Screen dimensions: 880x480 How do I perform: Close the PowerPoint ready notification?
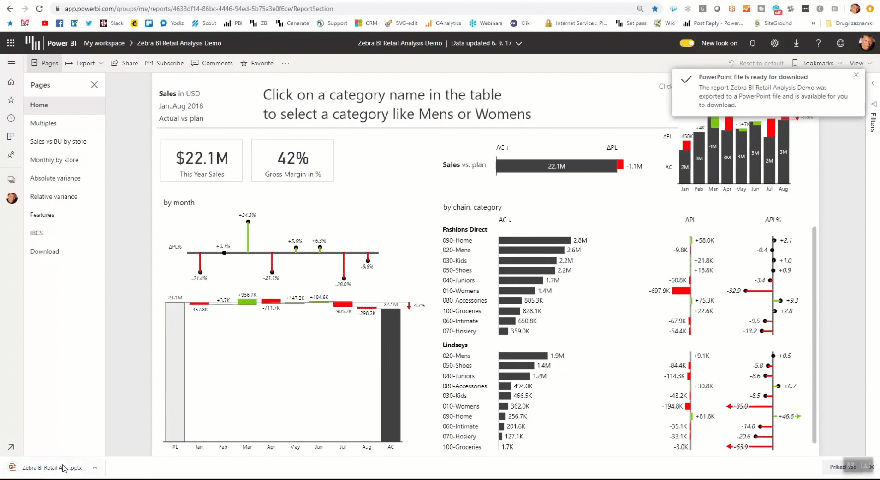coord(856,75)
